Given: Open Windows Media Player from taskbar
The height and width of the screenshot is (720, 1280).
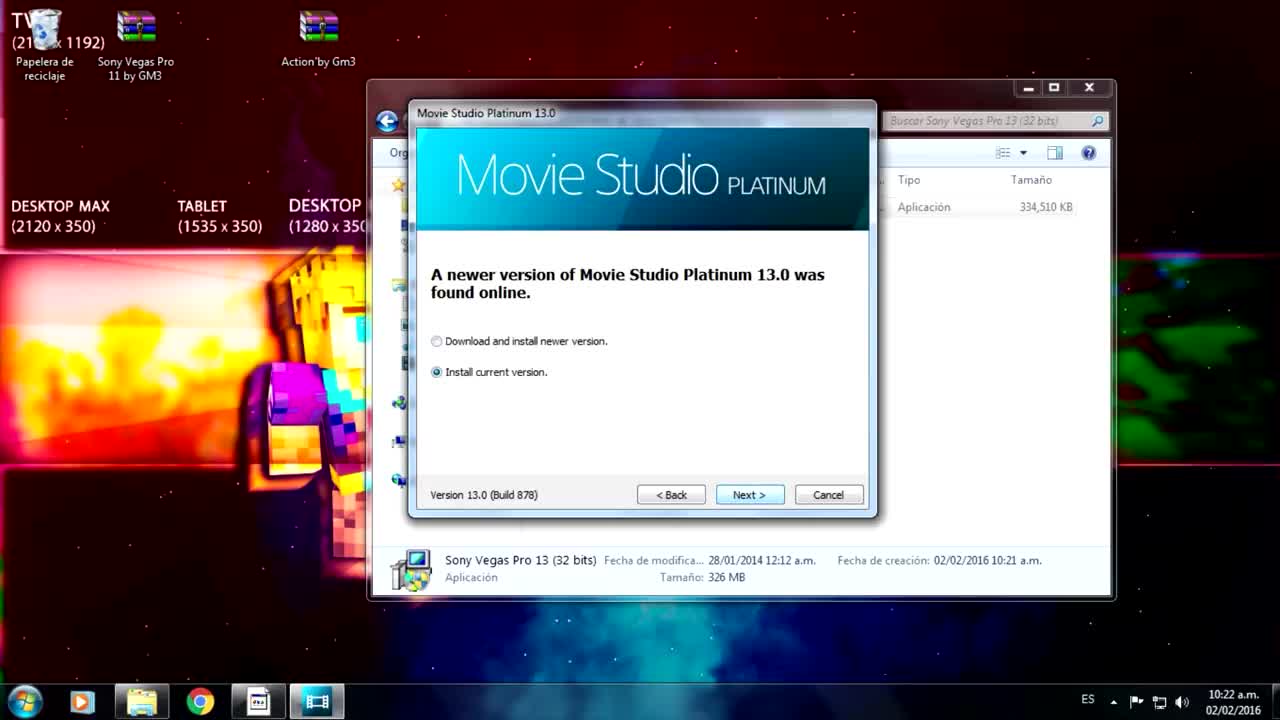Looking at the screenshot, I should pyautogui.click(x=82, y=701).
